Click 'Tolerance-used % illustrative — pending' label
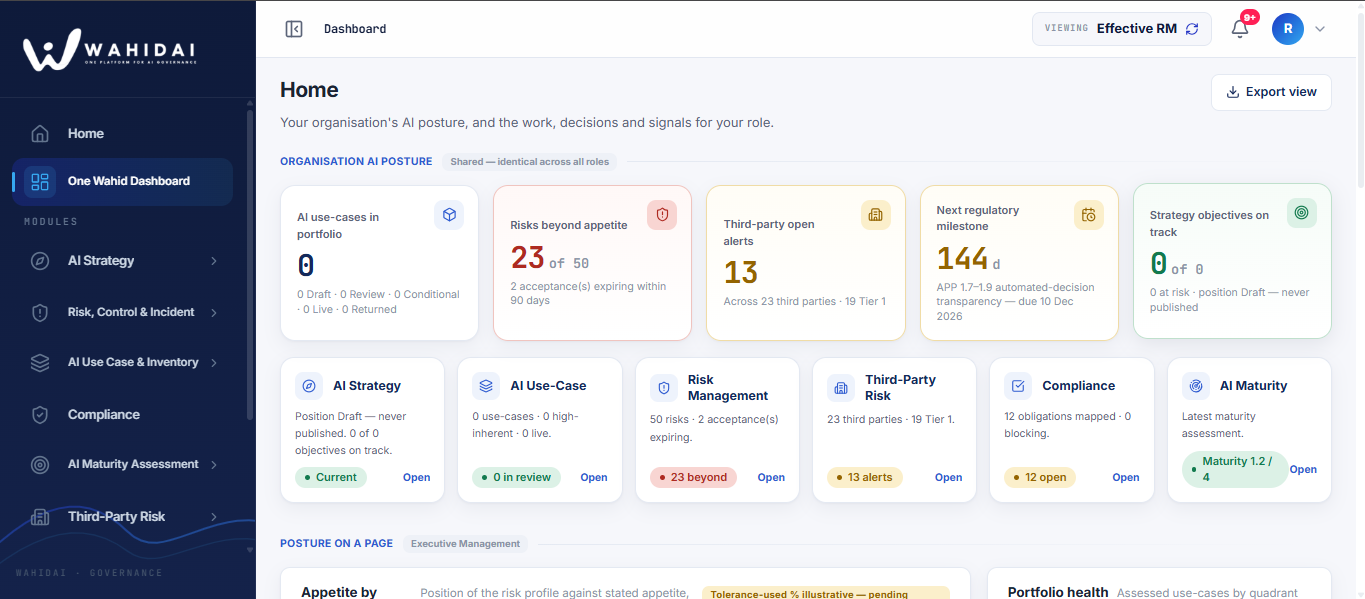Image resolution: width=1365 pixels, height=599 pixels. [825, 593]
